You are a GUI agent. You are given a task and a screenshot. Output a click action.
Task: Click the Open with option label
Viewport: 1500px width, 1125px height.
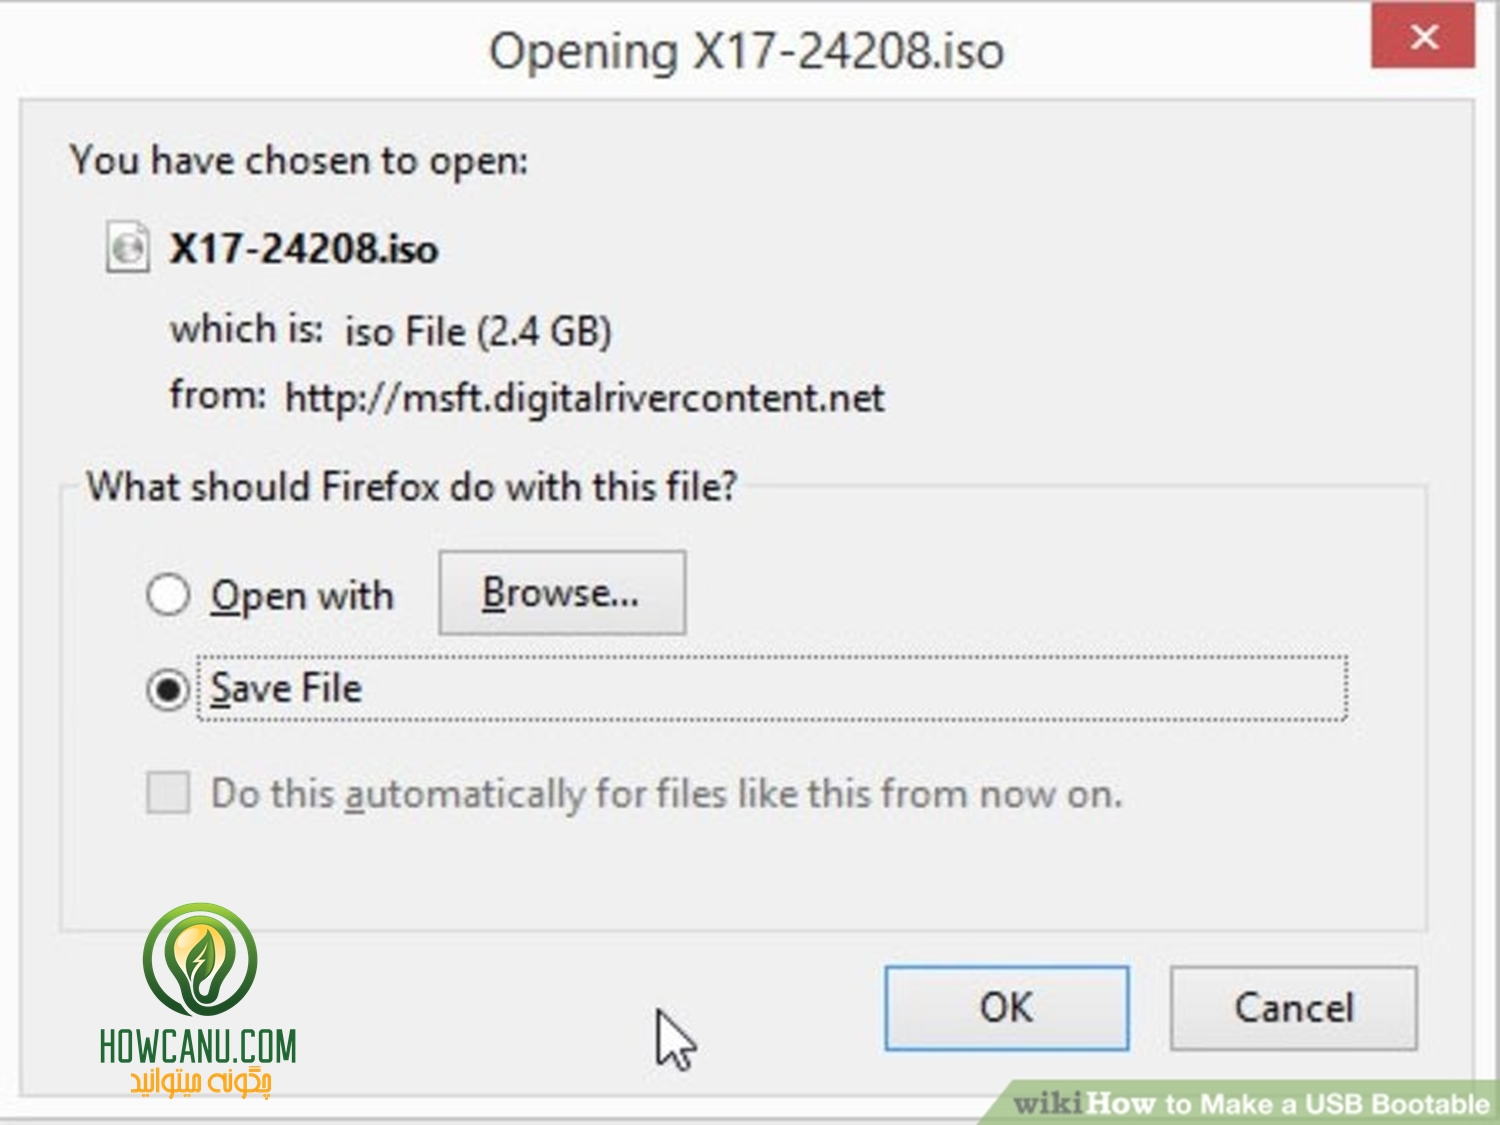pyautogui.click(x=303, y=596)
